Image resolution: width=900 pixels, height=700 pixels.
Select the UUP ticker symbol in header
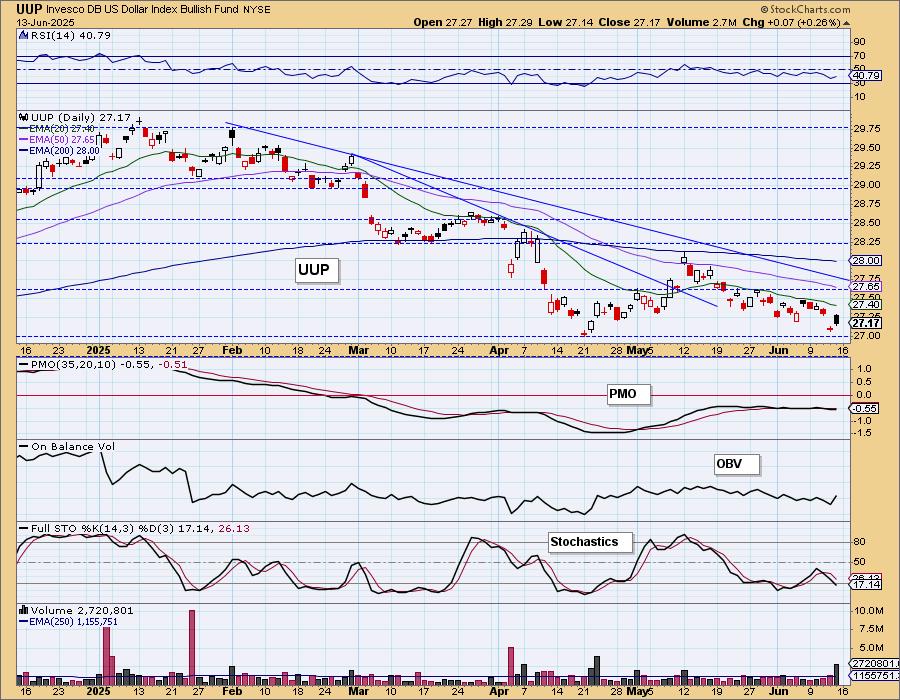(x=29, y=9)
